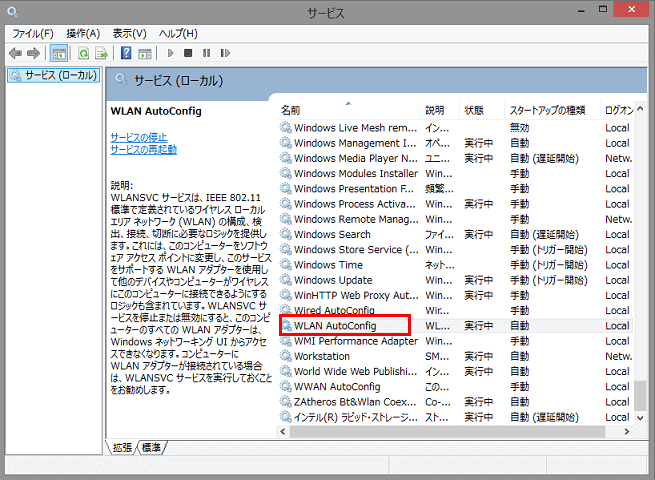655x480 pixels.
Task: Select the インテル(R) ラピッド・ストレージ service
Action: click(x=456, y=417)
